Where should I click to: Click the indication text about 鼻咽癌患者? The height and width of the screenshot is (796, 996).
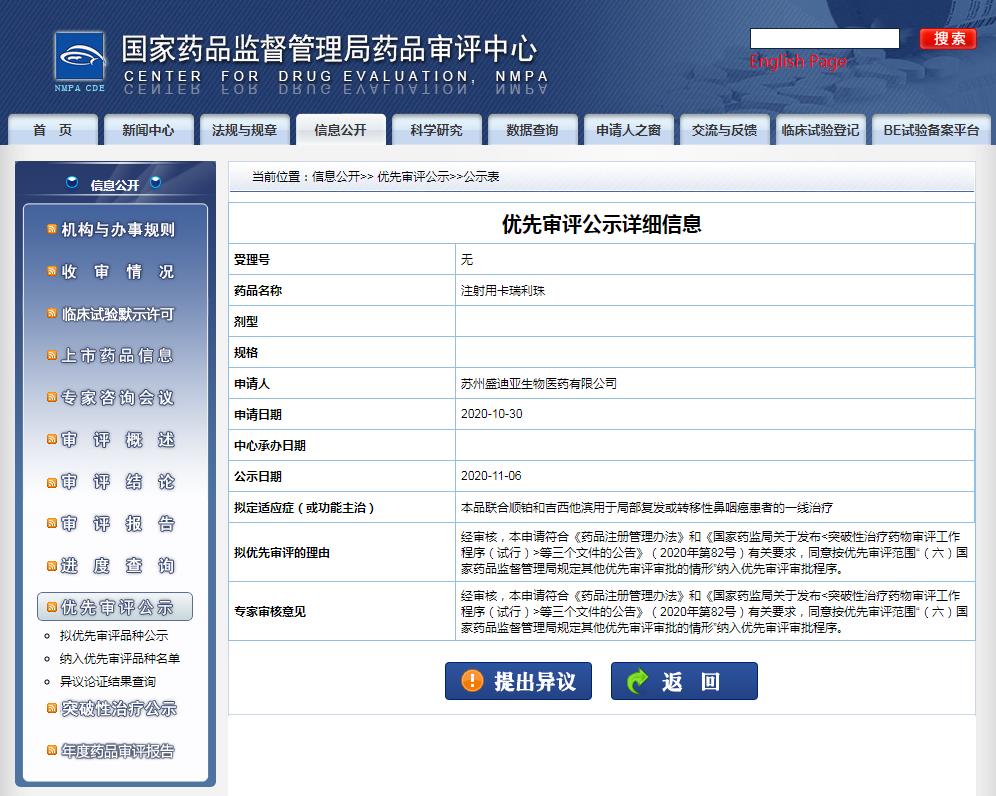(647, 508)
